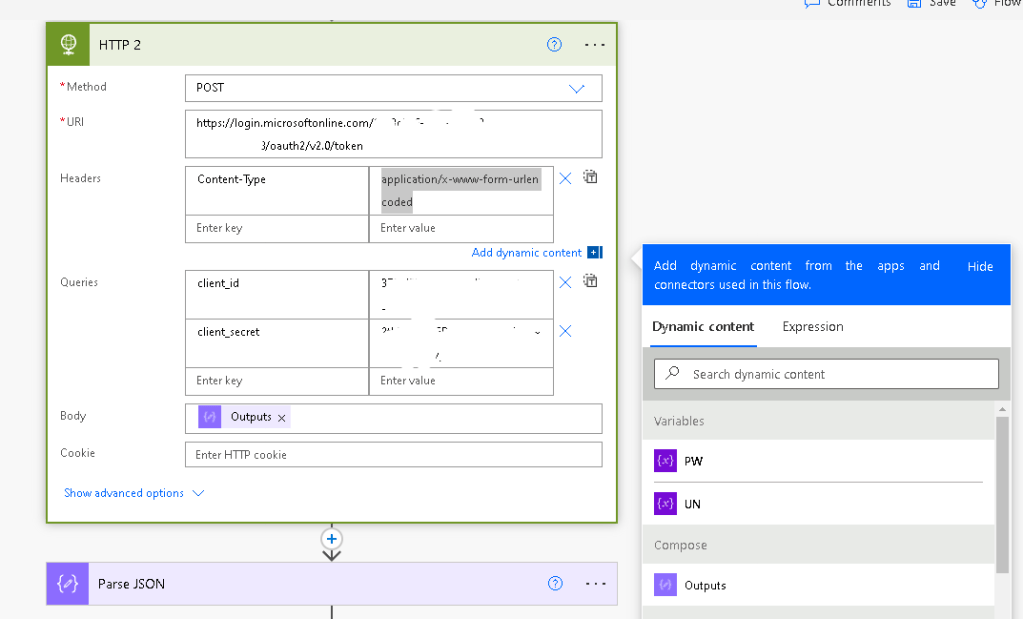Delete the client_secret query row
Screen dimensions: 1023x619
[565, 331]
